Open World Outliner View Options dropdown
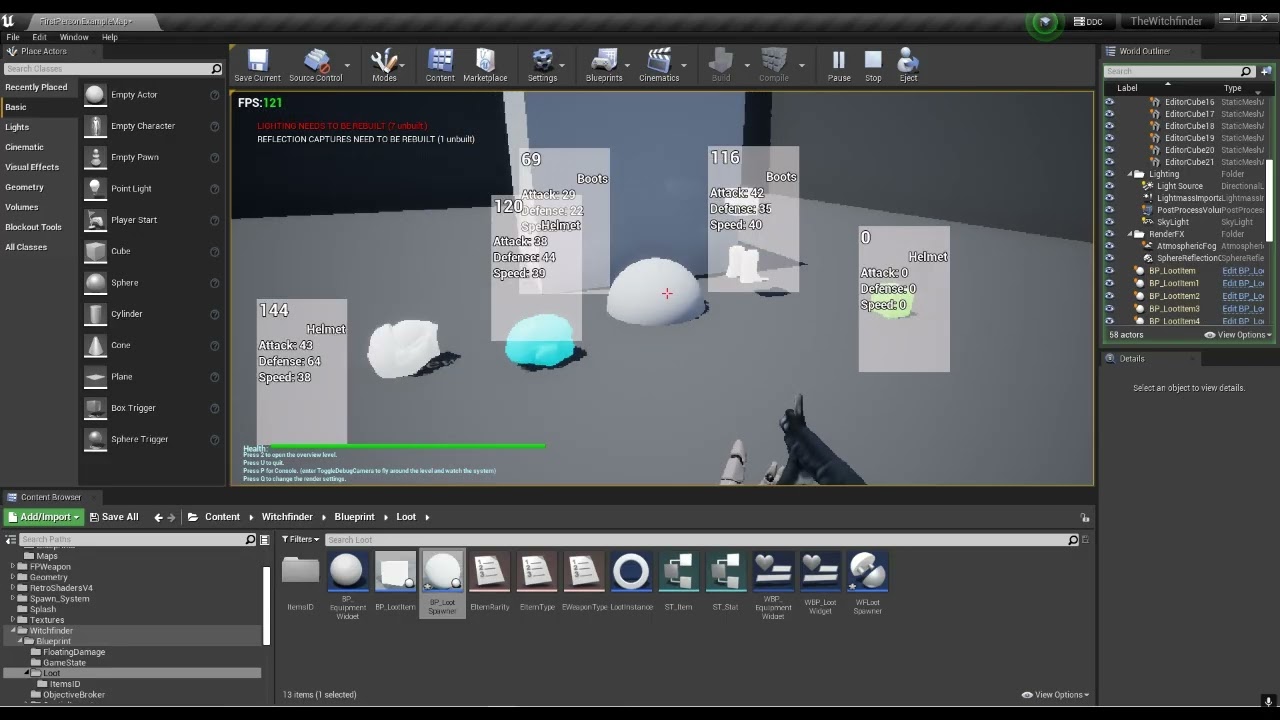1280x720 pixels. pos(1238,335)
